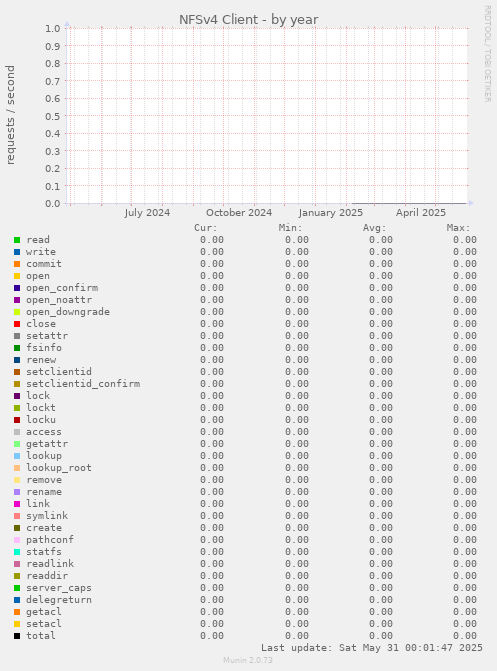The height and width of the screenshot is (671, 497).
Task: Click the July 2024 axis label
Action: (147, 213)
